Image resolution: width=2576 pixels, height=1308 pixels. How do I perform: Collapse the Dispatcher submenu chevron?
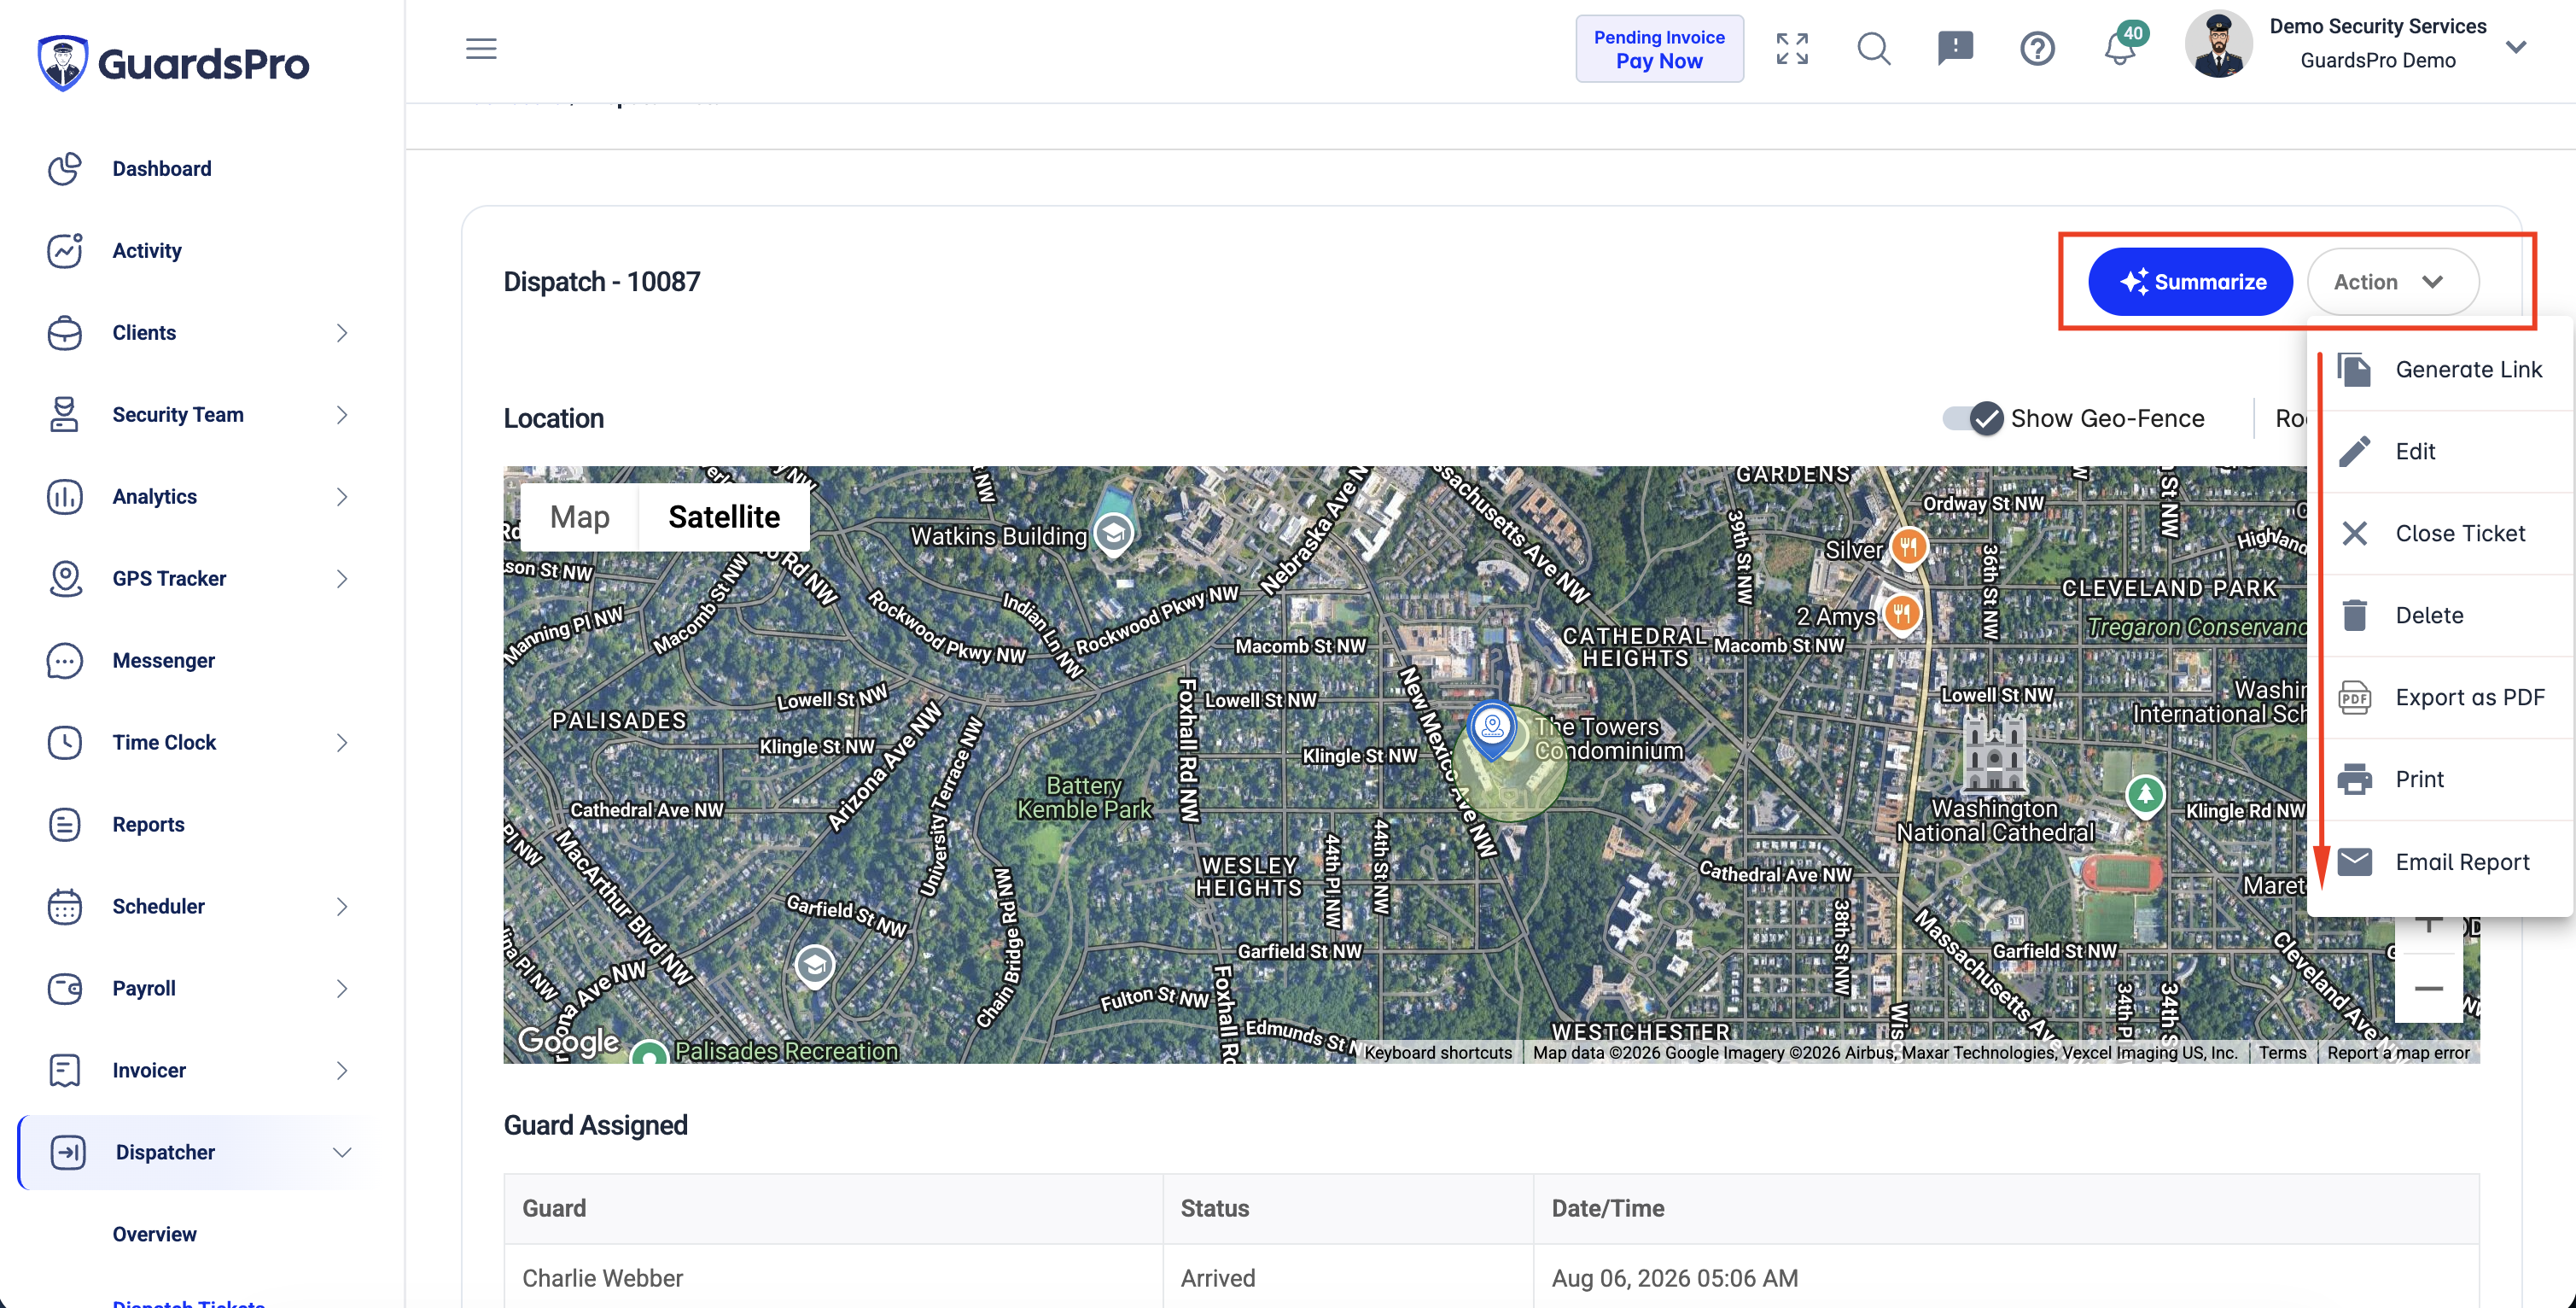pos(342,1152)
